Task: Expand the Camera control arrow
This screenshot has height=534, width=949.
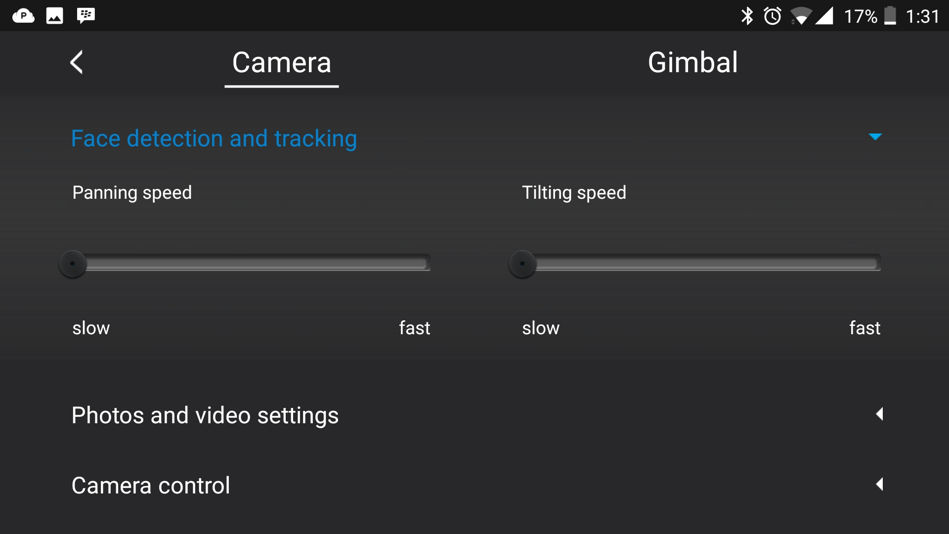Action: click(879, 484)
